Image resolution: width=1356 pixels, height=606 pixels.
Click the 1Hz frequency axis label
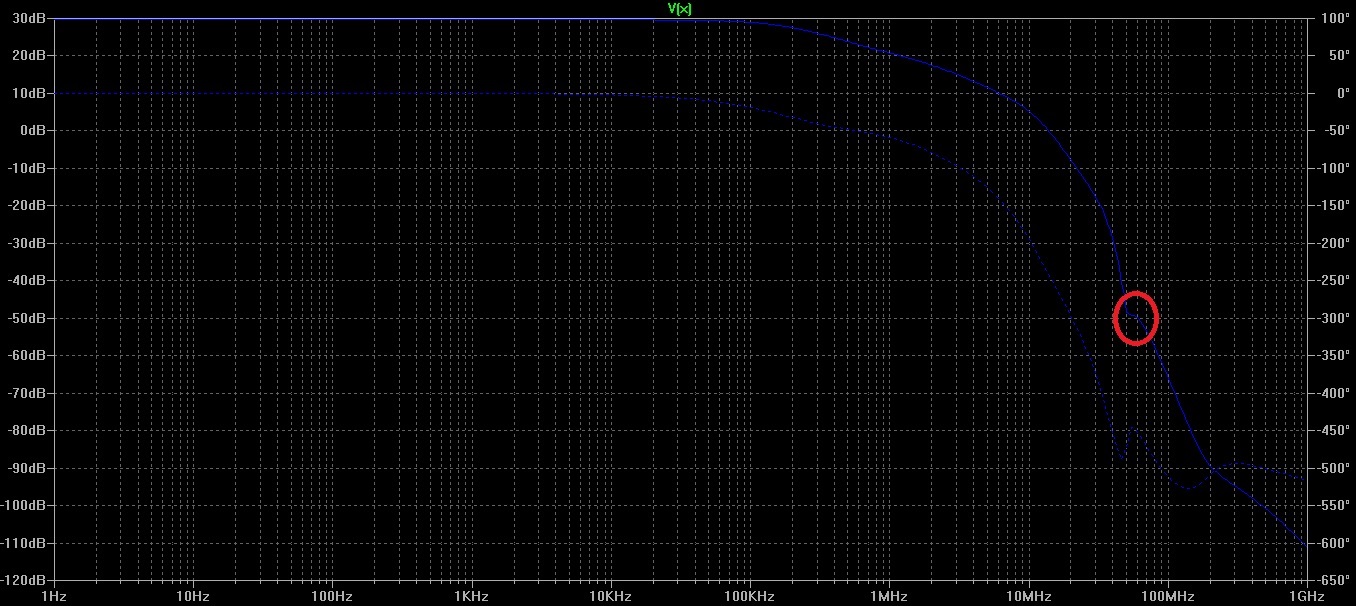tap(55, 596)
